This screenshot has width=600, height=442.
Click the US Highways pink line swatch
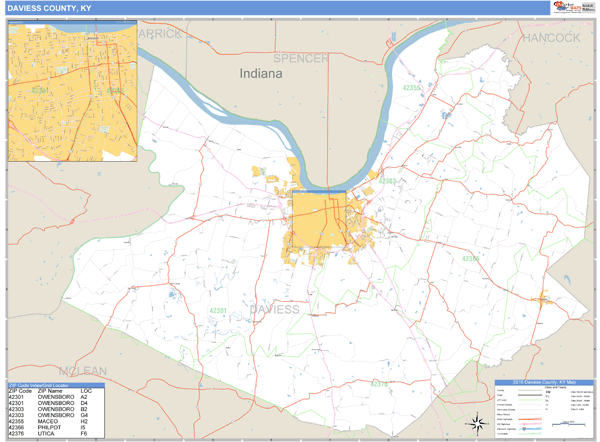[530, 424]
